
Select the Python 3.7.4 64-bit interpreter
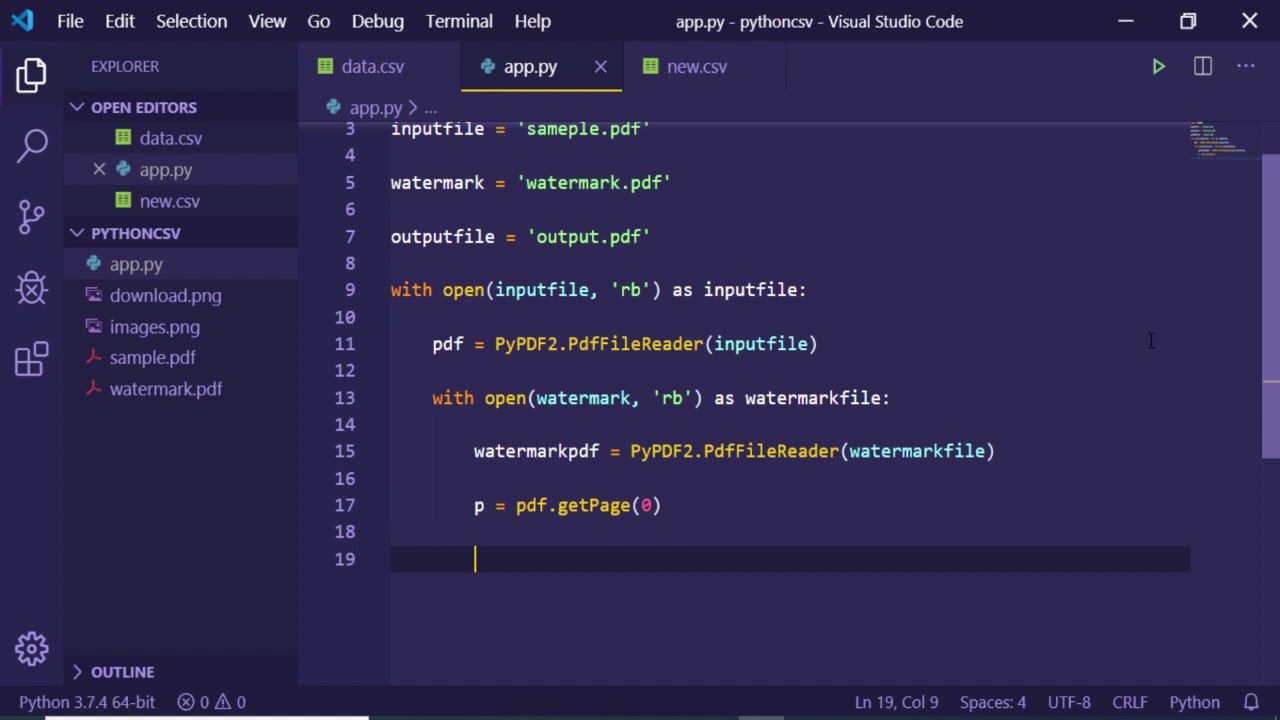(x=87, y=702)
